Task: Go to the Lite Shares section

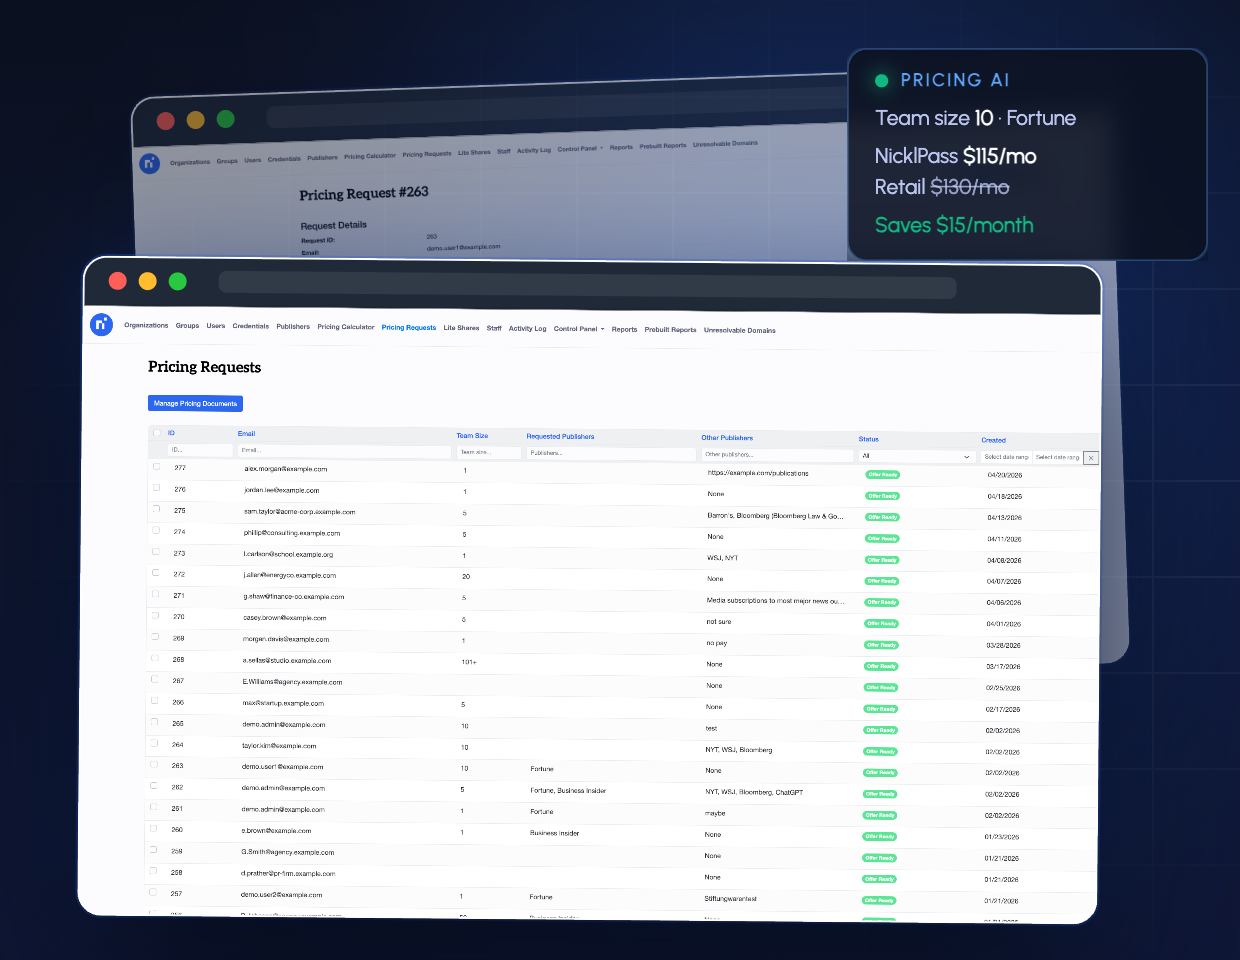Action: coord(461,327)
